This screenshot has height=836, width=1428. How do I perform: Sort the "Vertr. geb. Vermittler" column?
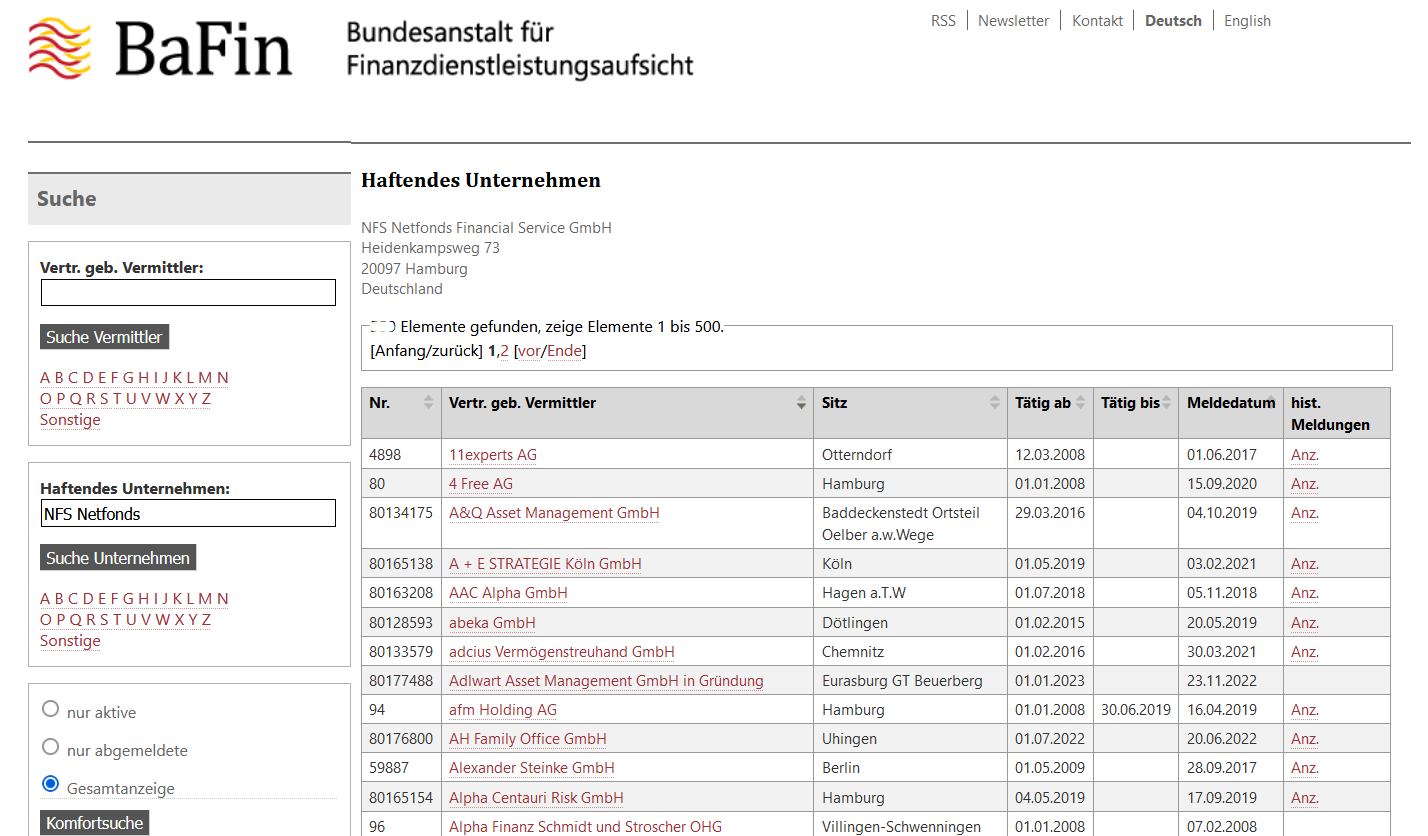pyautogui.click(x=801, y=402)
